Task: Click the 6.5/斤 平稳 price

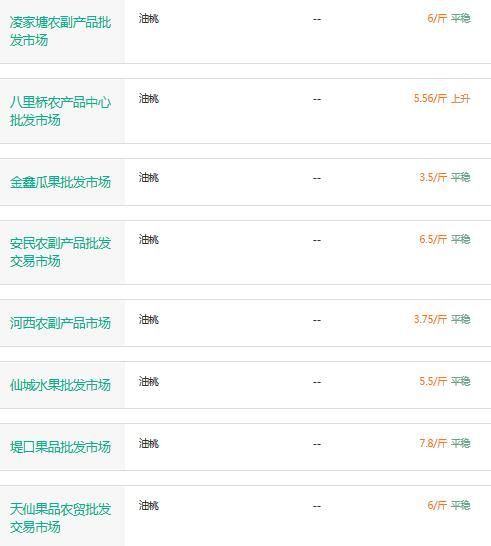Action: coord(445,240)
